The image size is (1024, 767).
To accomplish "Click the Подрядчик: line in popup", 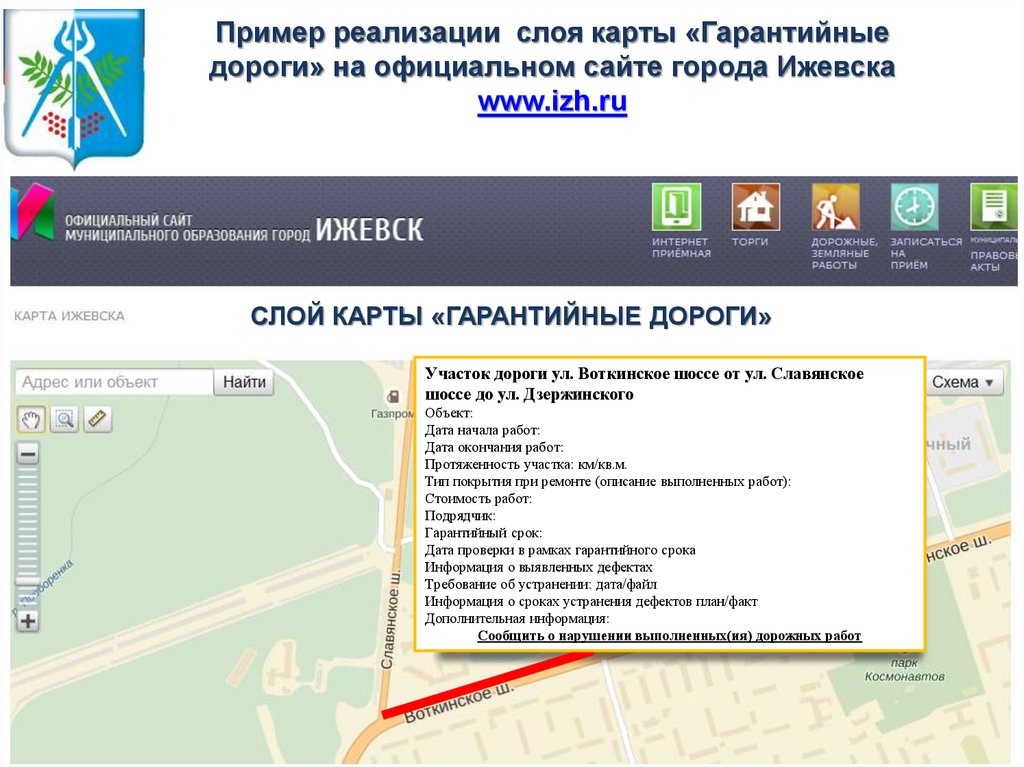I will click(x=460, y=516).
